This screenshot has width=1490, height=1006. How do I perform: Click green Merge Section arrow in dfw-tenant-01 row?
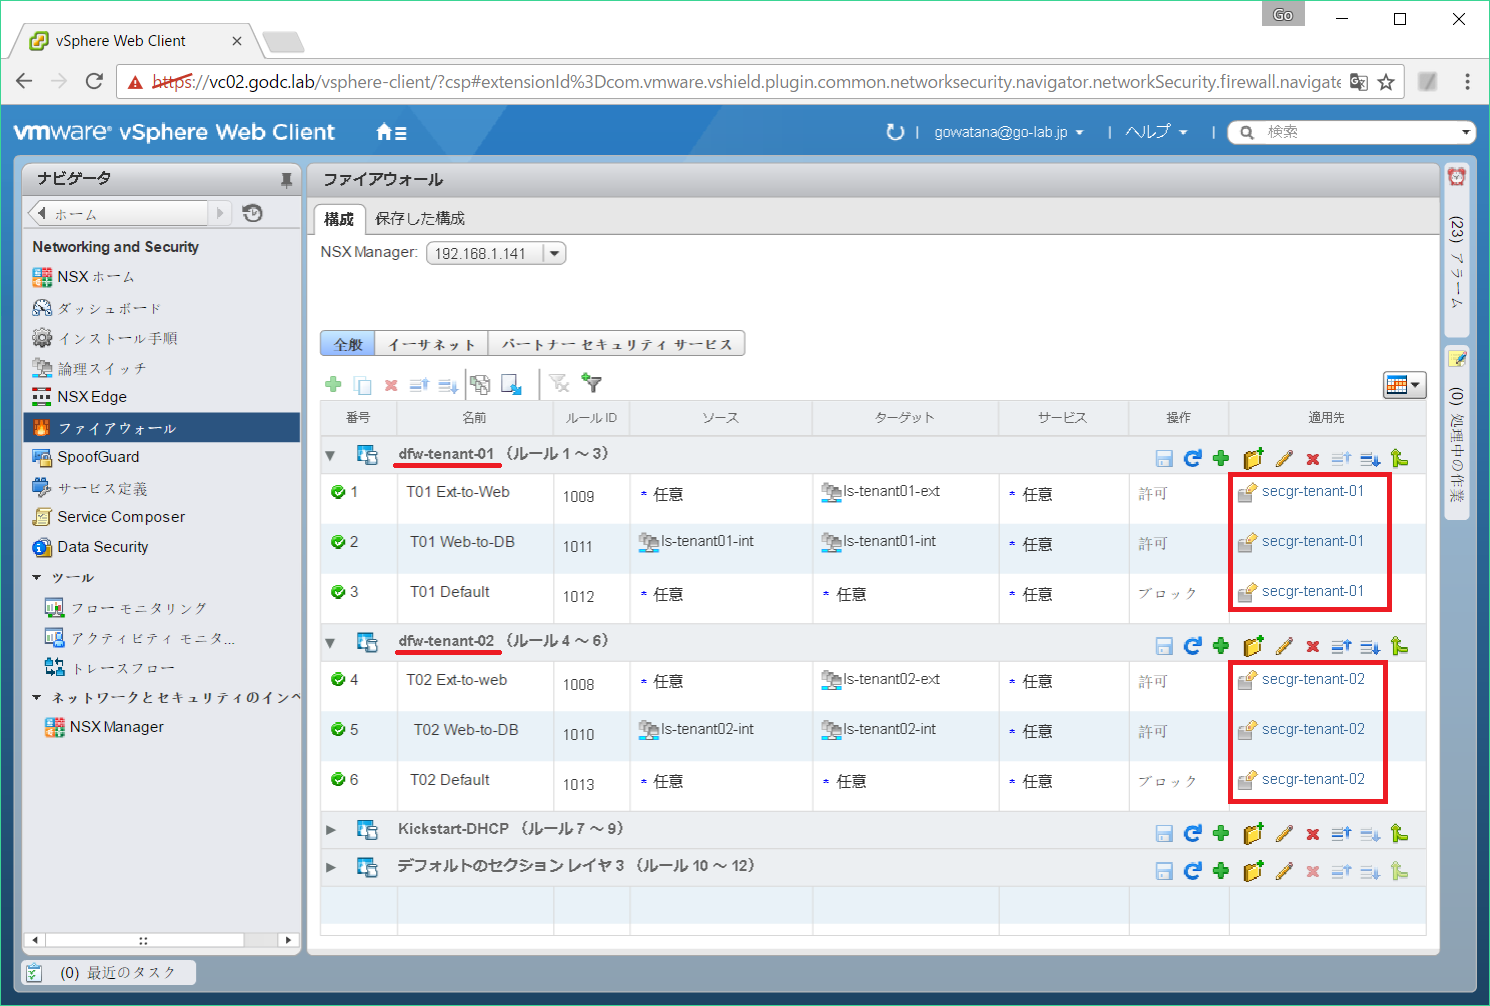(x=1399, y=458)
